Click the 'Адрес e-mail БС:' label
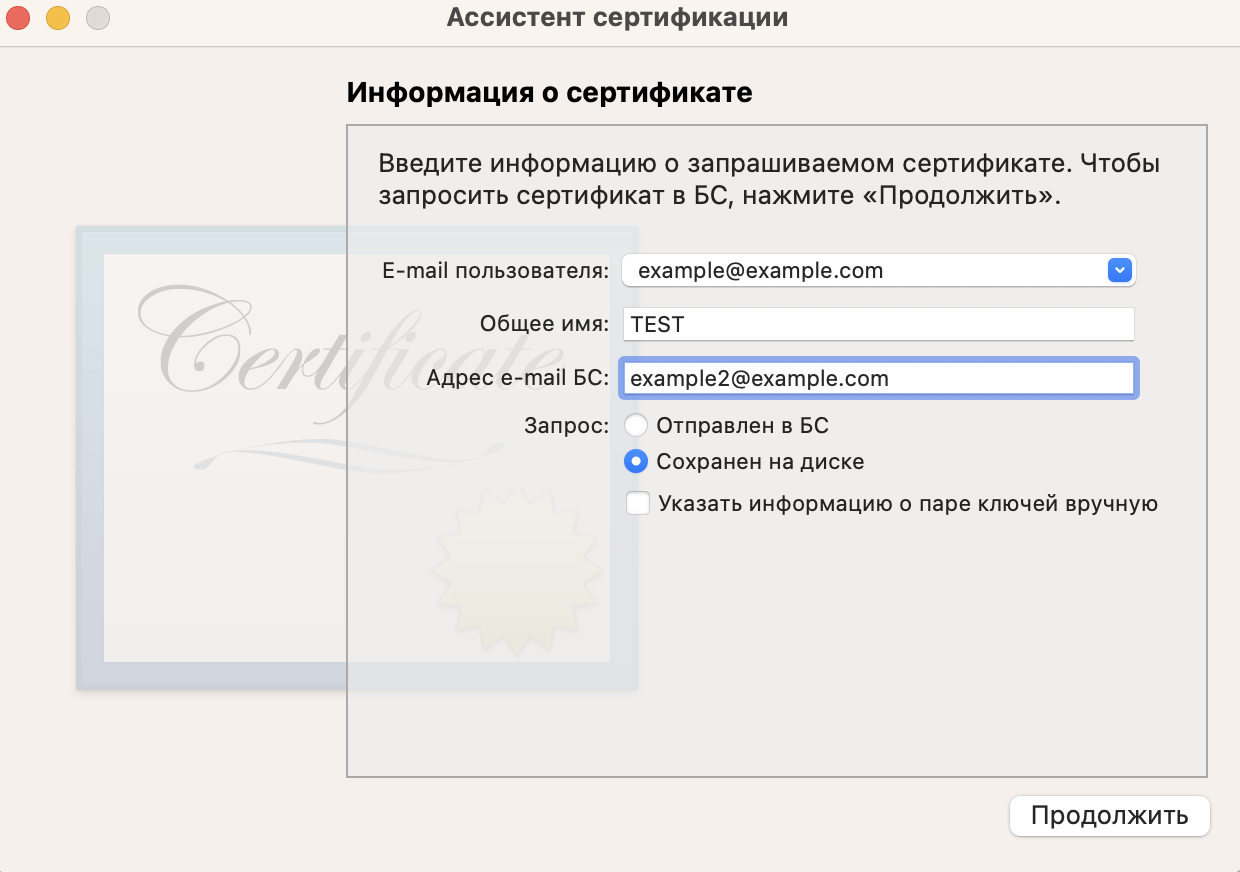 517,379
